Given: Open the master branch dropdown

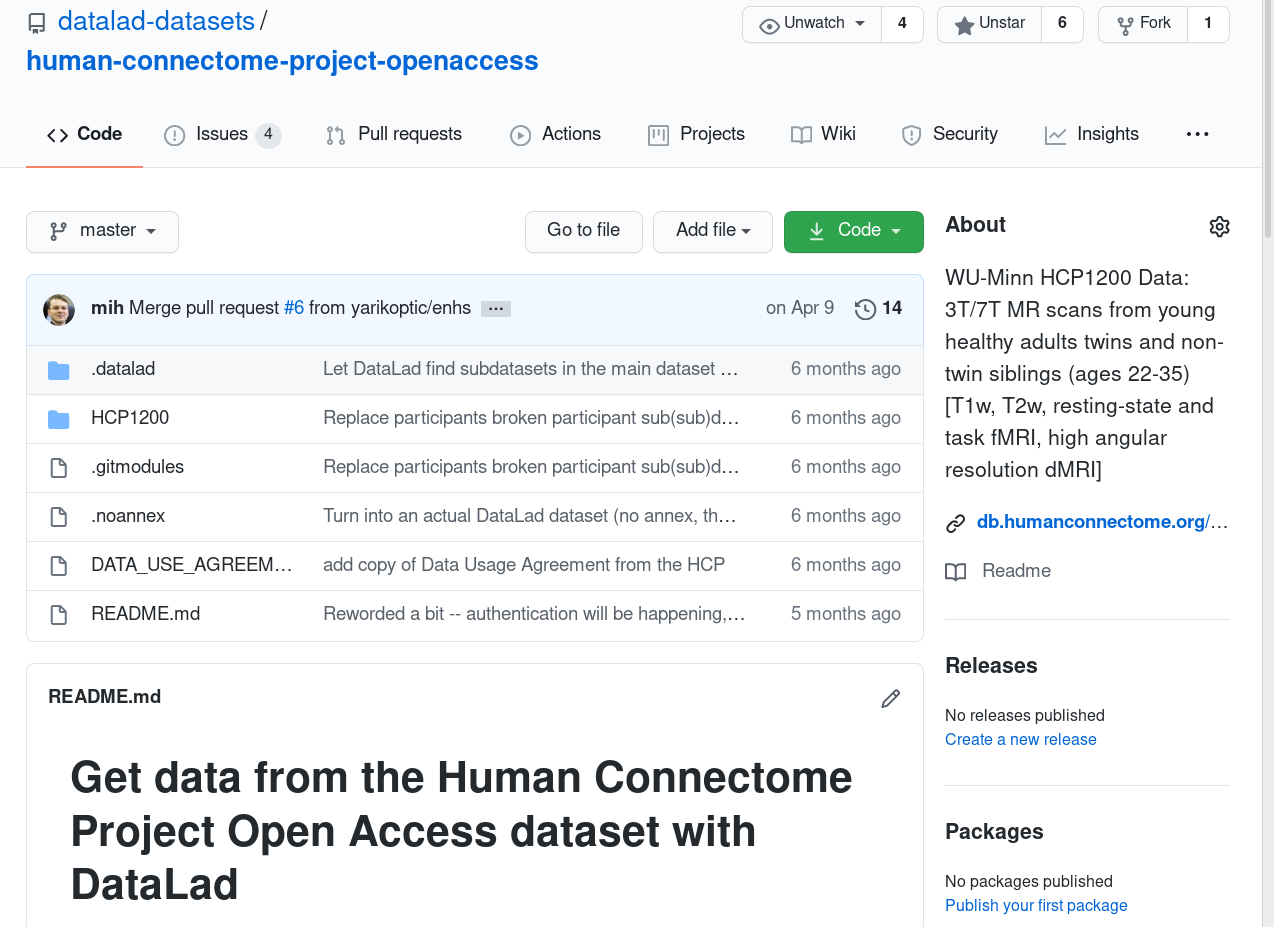Looking at the screenshot, I should tap(102, 231).
